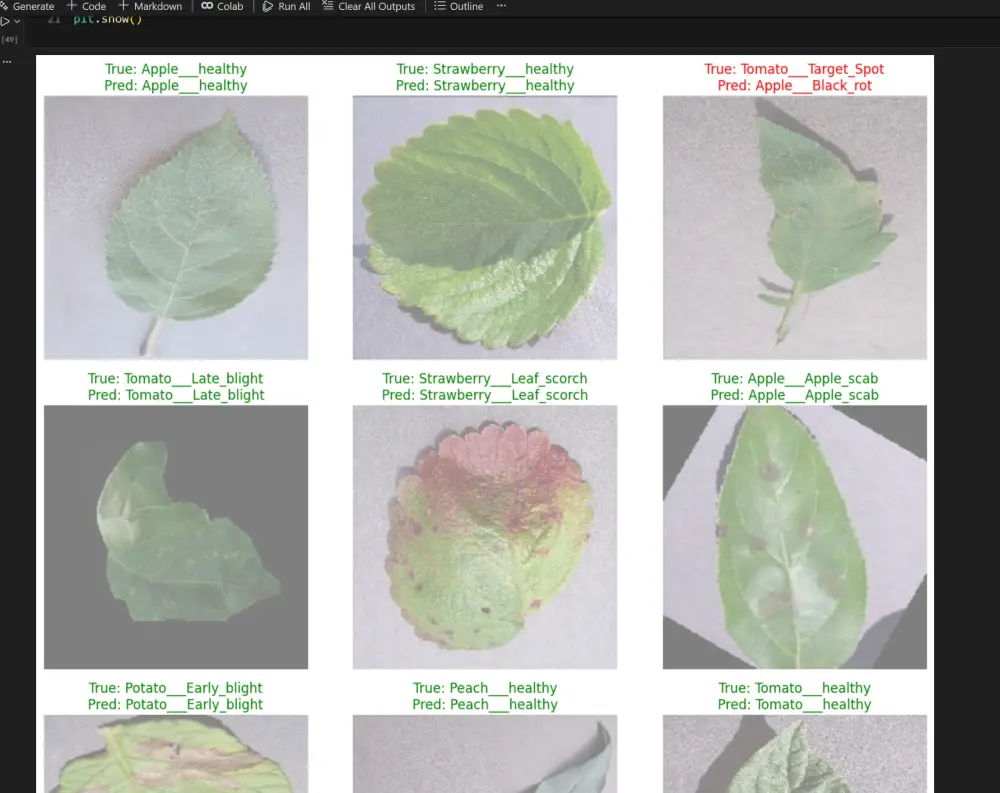This screenshot has height=793, width=1000.
Task: Click the Clear All Outputs icon
Action: (328, 6)
